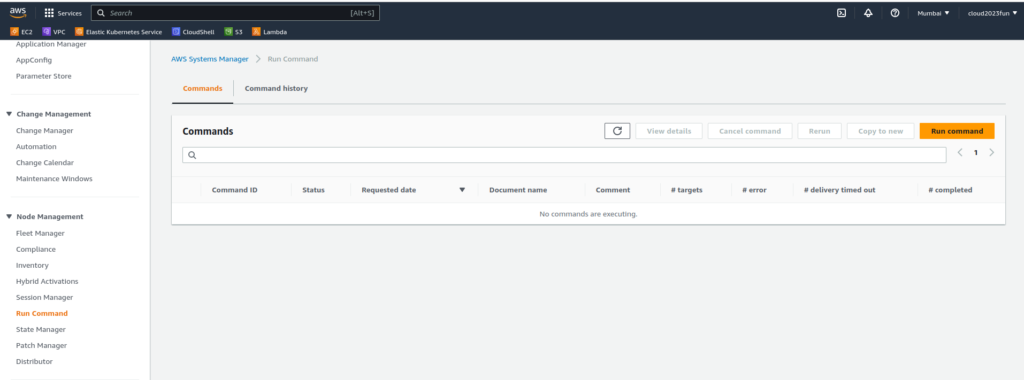Click the # completed column header
This screenshot has width=1024, height=380.
950,190
